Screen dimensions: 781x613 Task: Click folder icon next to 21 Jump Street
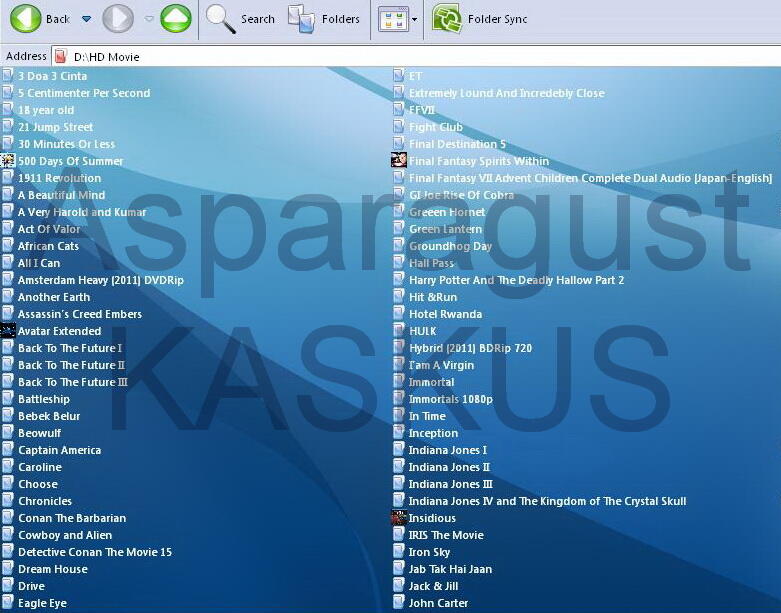tap(7, 126)
